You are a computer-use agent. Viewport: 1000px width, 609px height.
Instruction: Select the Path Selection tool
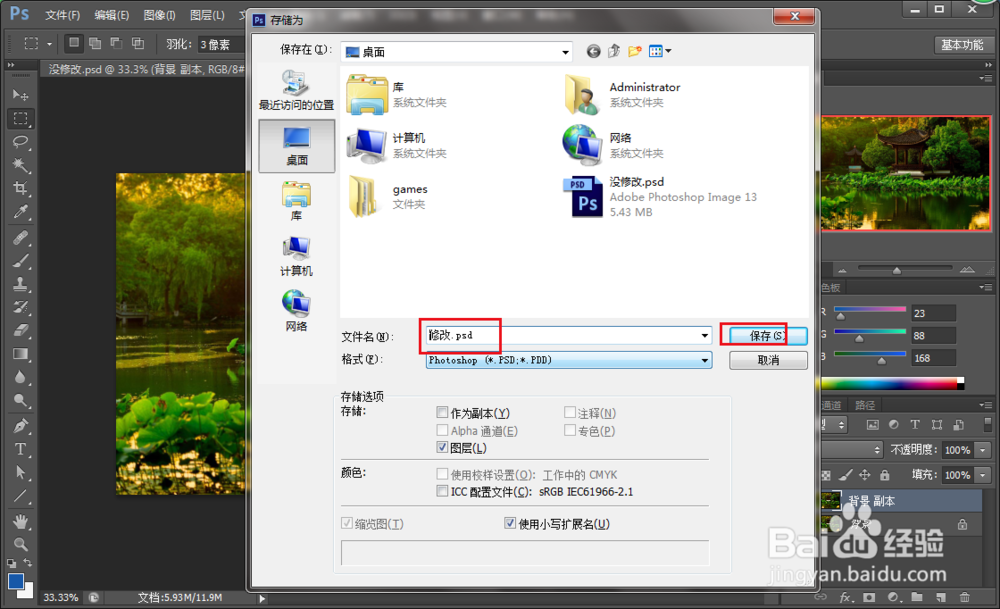(20, 473)
